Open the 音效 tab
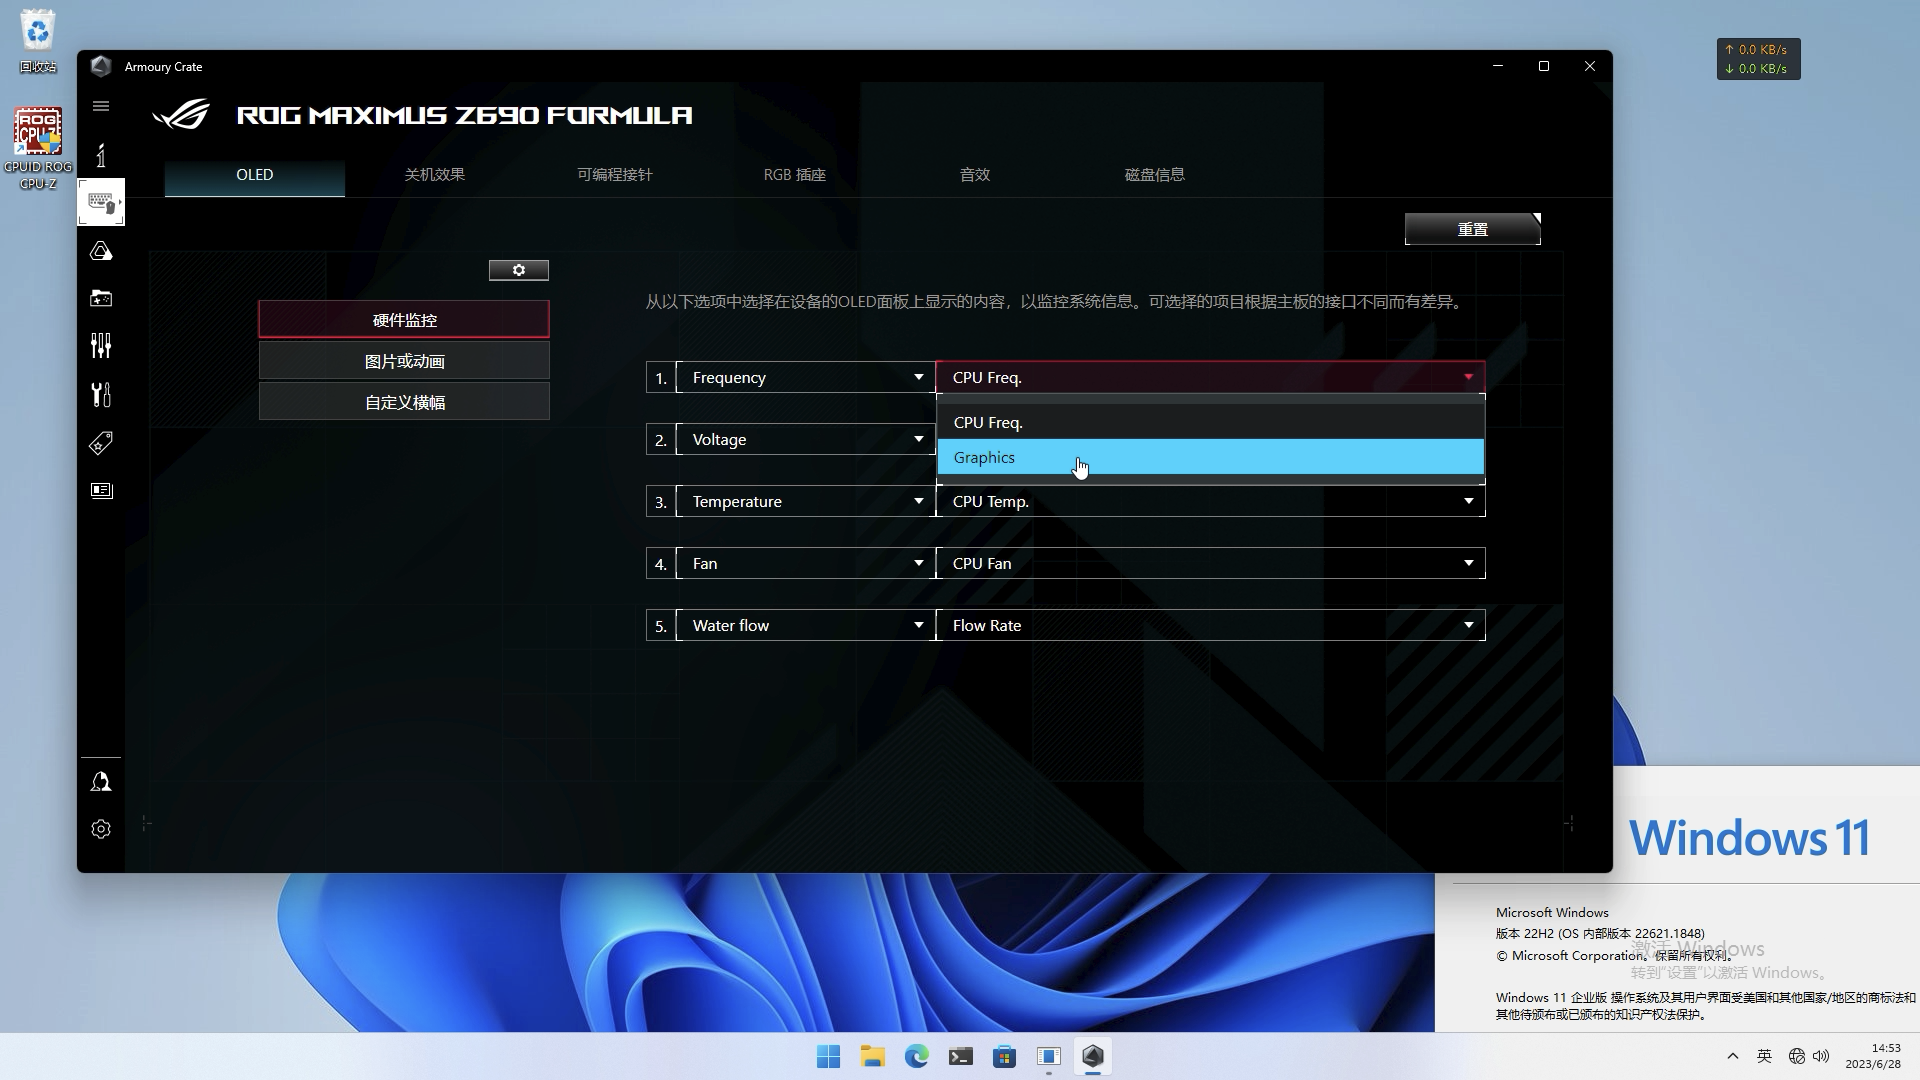Image resolution: width=1920 pixels, height=1080 pixels. click(x=975, y=175)
